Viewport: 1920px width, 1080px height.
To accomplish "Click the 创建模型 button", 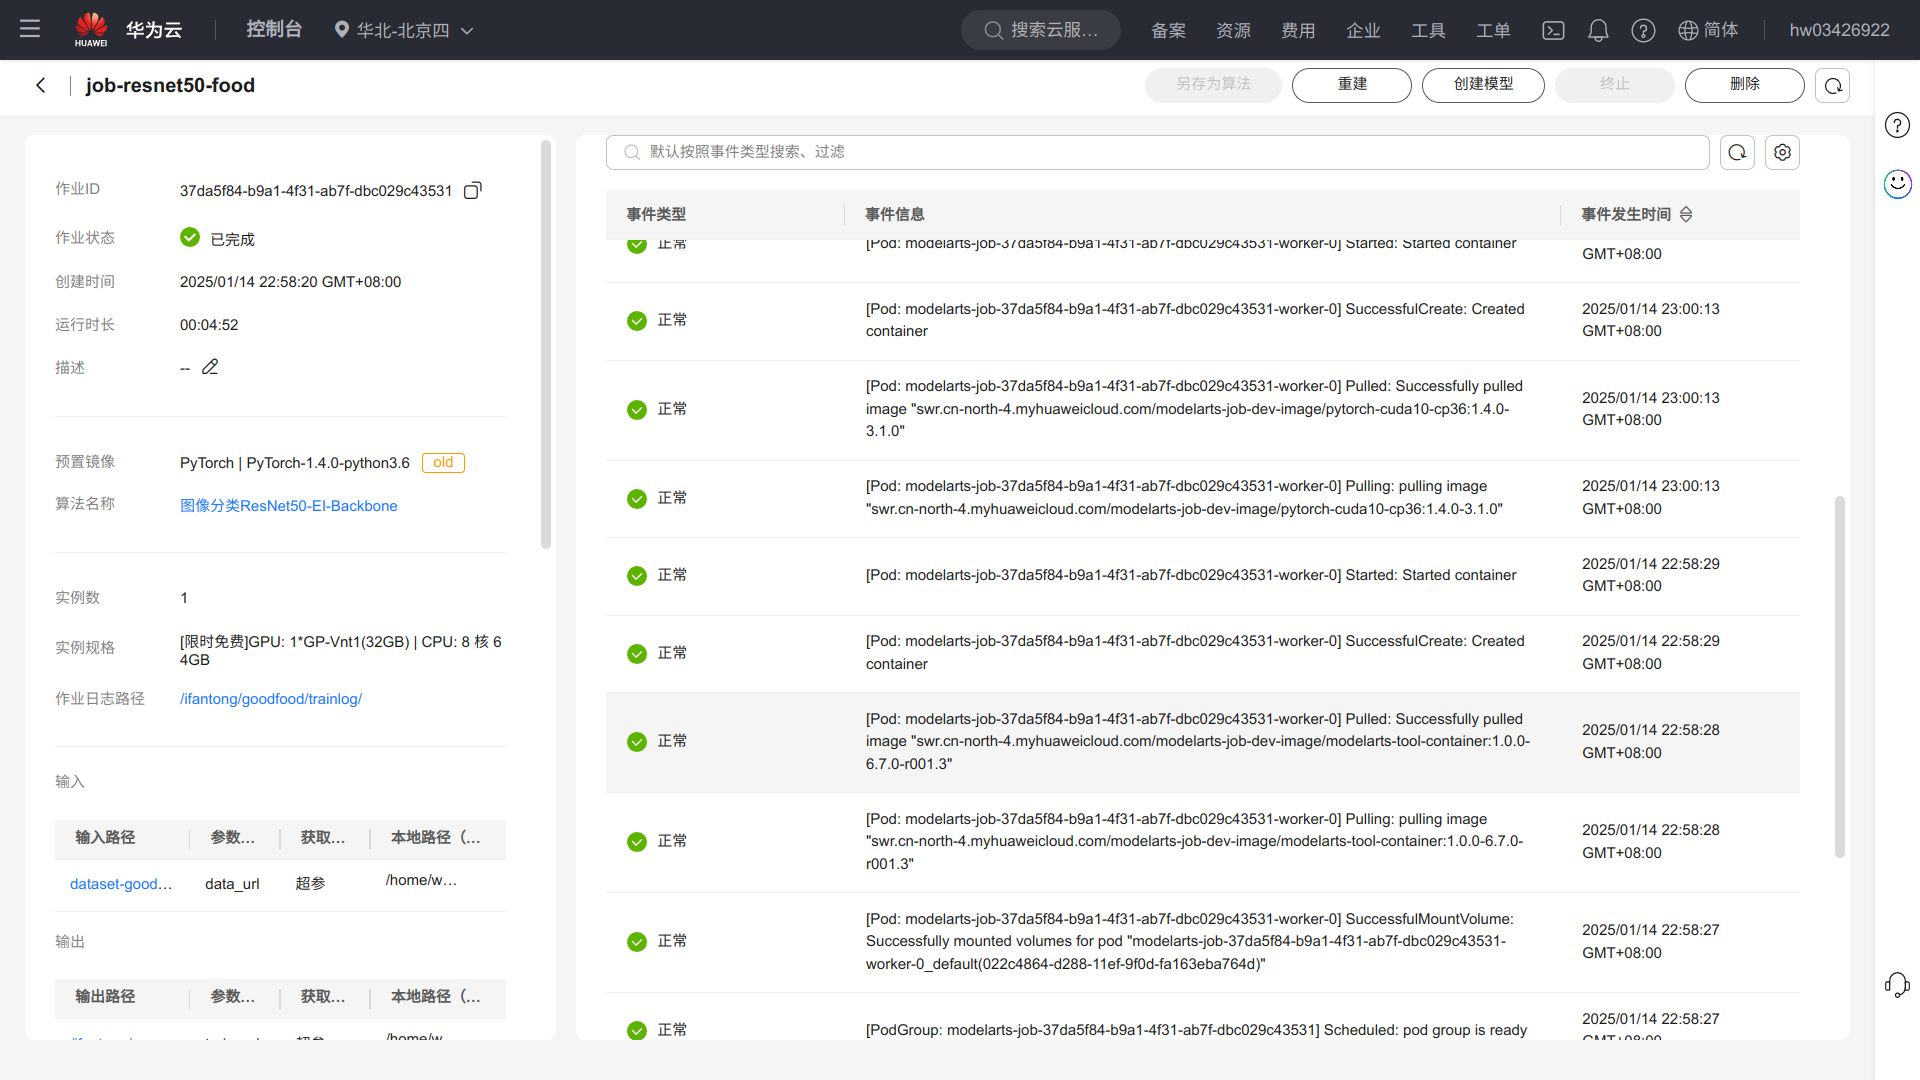I will (1483, 84).
